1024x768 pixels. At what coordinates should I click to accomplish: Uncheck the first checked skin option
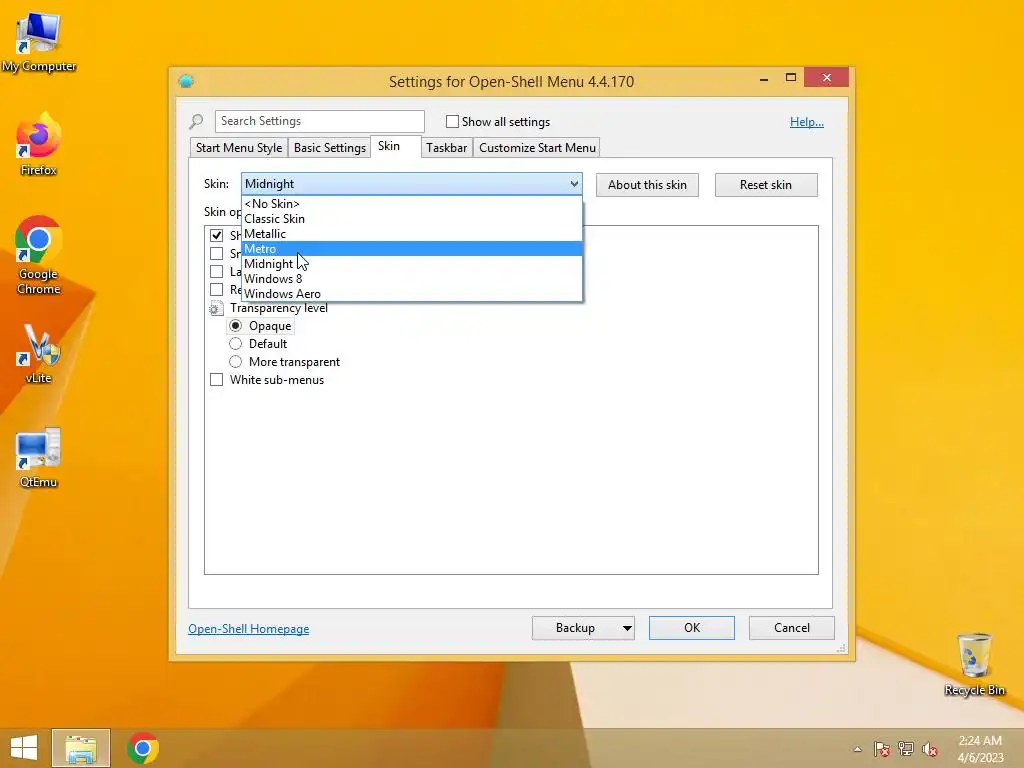pos(216,235)
